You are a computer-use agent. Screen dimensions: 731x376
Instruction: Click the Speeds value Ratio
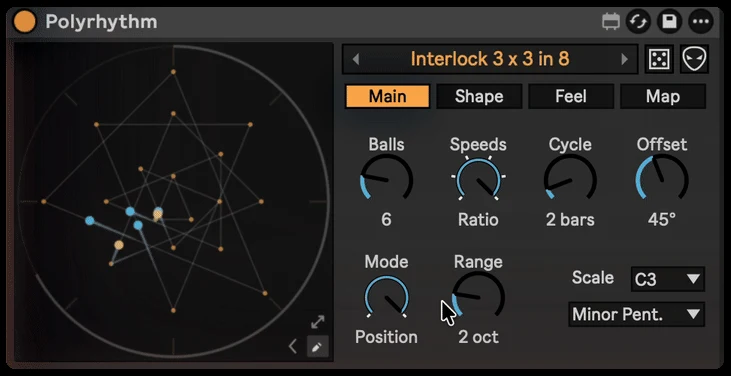click(x=478, y=219)
